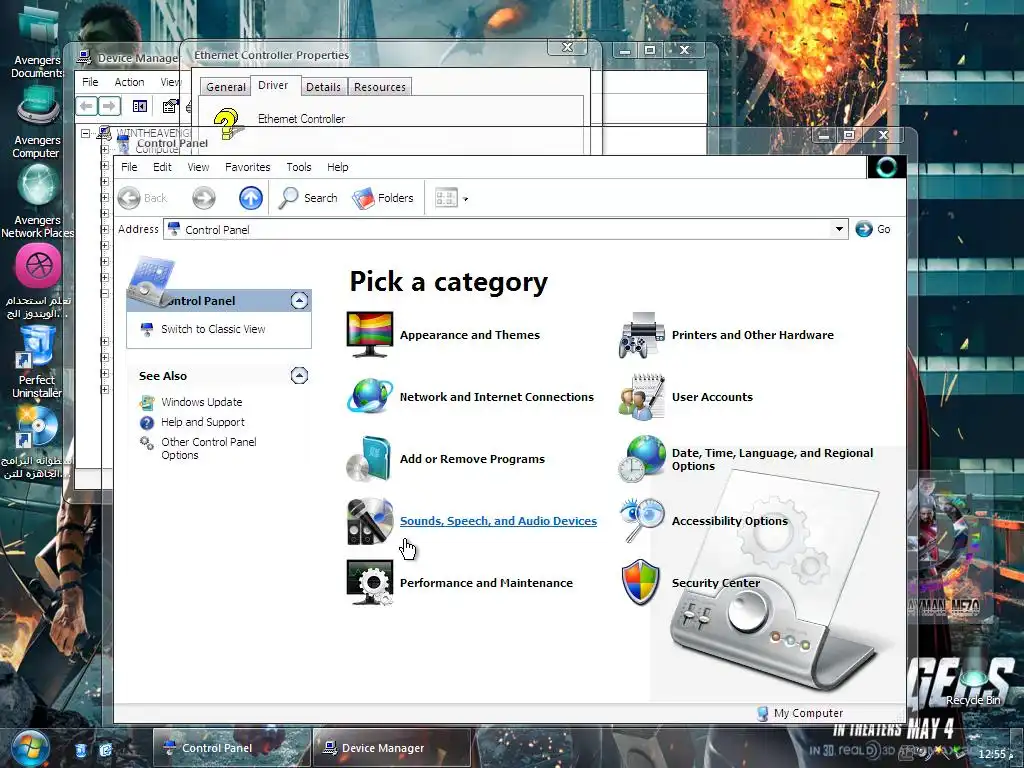Open the Views dropdown arrow in toolbar
This screenshot has height=768, width=1024.
[466, 199]
